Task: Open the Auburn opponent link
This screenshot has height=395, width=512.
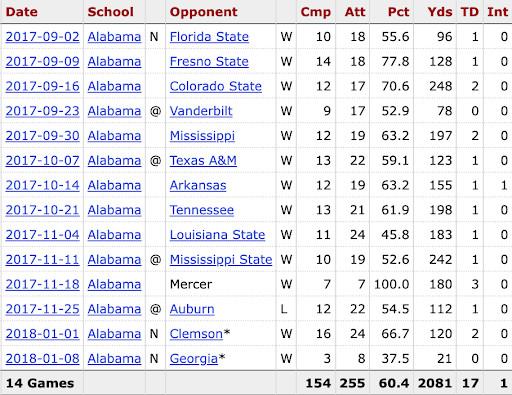Action: (x=192, y=309)
